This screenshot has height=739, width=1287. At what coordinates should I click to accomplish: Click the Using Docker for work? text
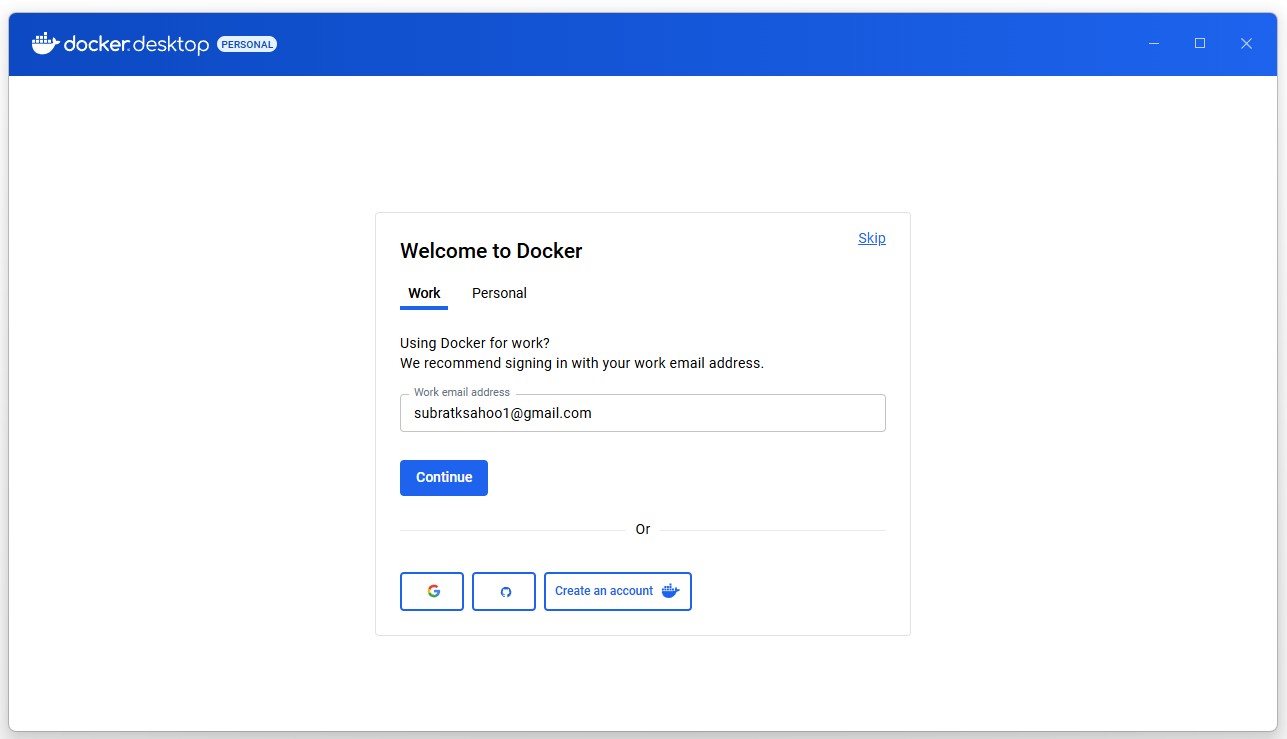474,343
